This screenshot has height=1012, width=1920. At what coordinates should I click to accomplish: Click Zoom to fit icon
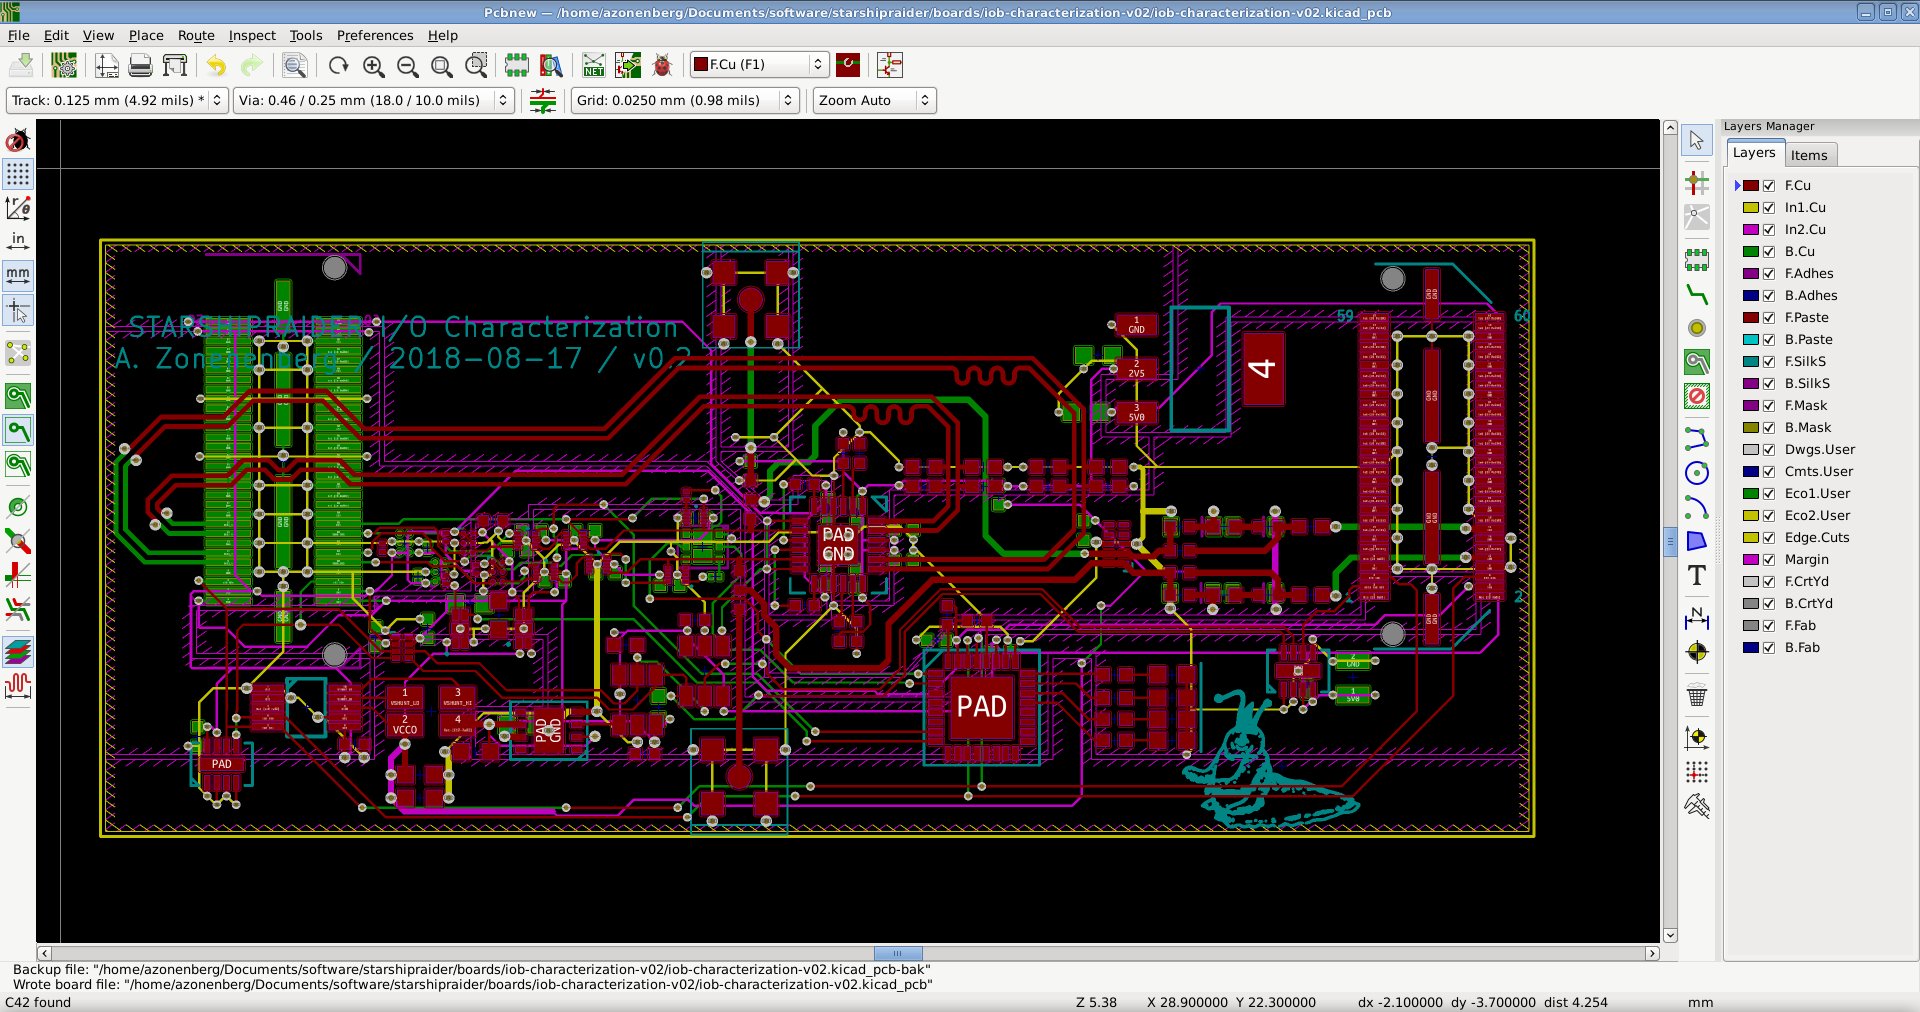(441, 65)
